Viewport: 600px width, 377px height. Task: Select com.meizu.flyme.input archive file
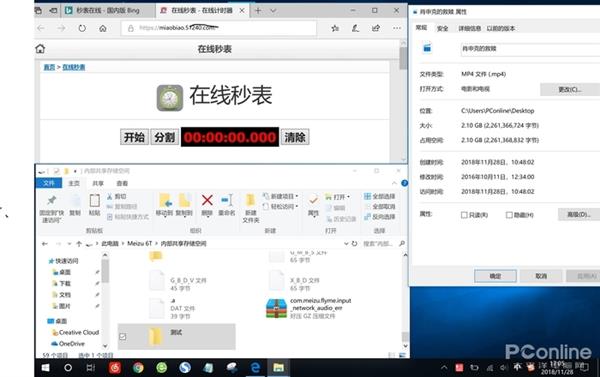pos(309,308)
